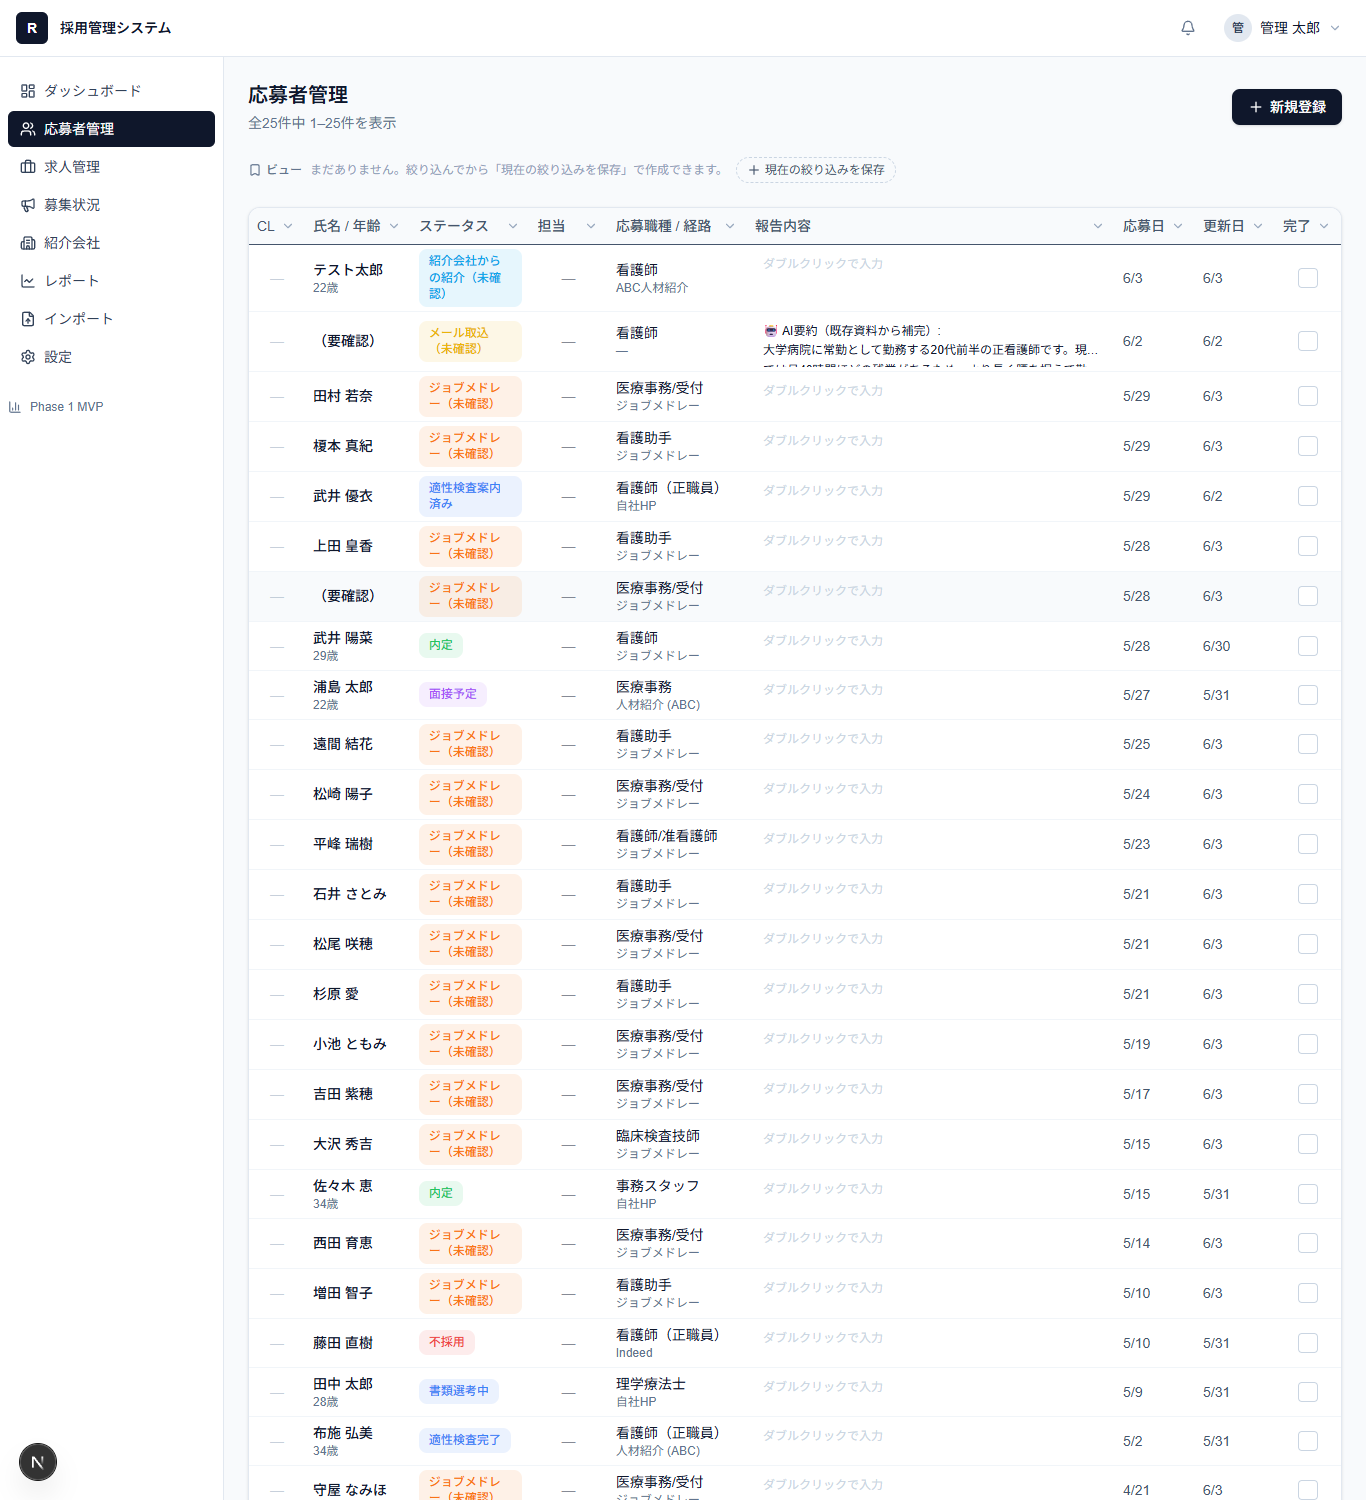Click 書類選考中 badge for 田中 太郎
The width and height of the screenshot is (1366, 1500).
coord(459,1391)
